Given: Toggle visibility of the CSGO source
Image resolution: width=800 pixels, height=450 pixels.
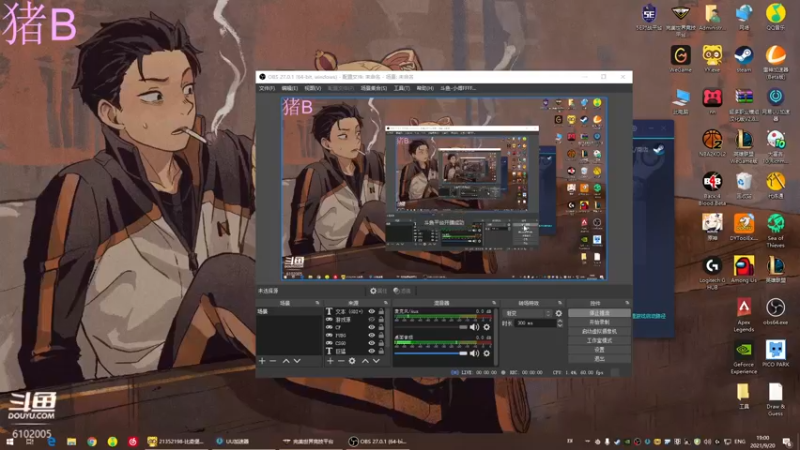Looking at the screenshot, I should coord(371,343).
